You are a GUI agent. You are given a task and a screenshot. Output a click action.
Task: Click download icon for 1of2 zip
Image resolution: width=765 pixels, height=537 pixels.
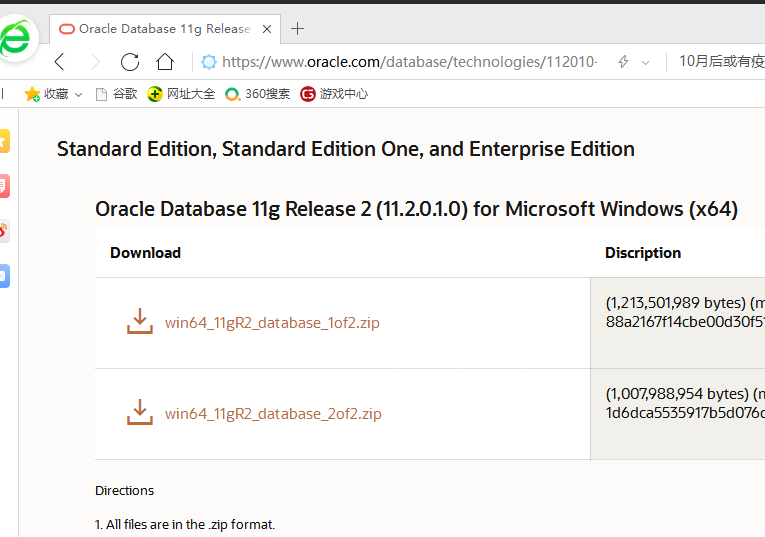[140, 321]
